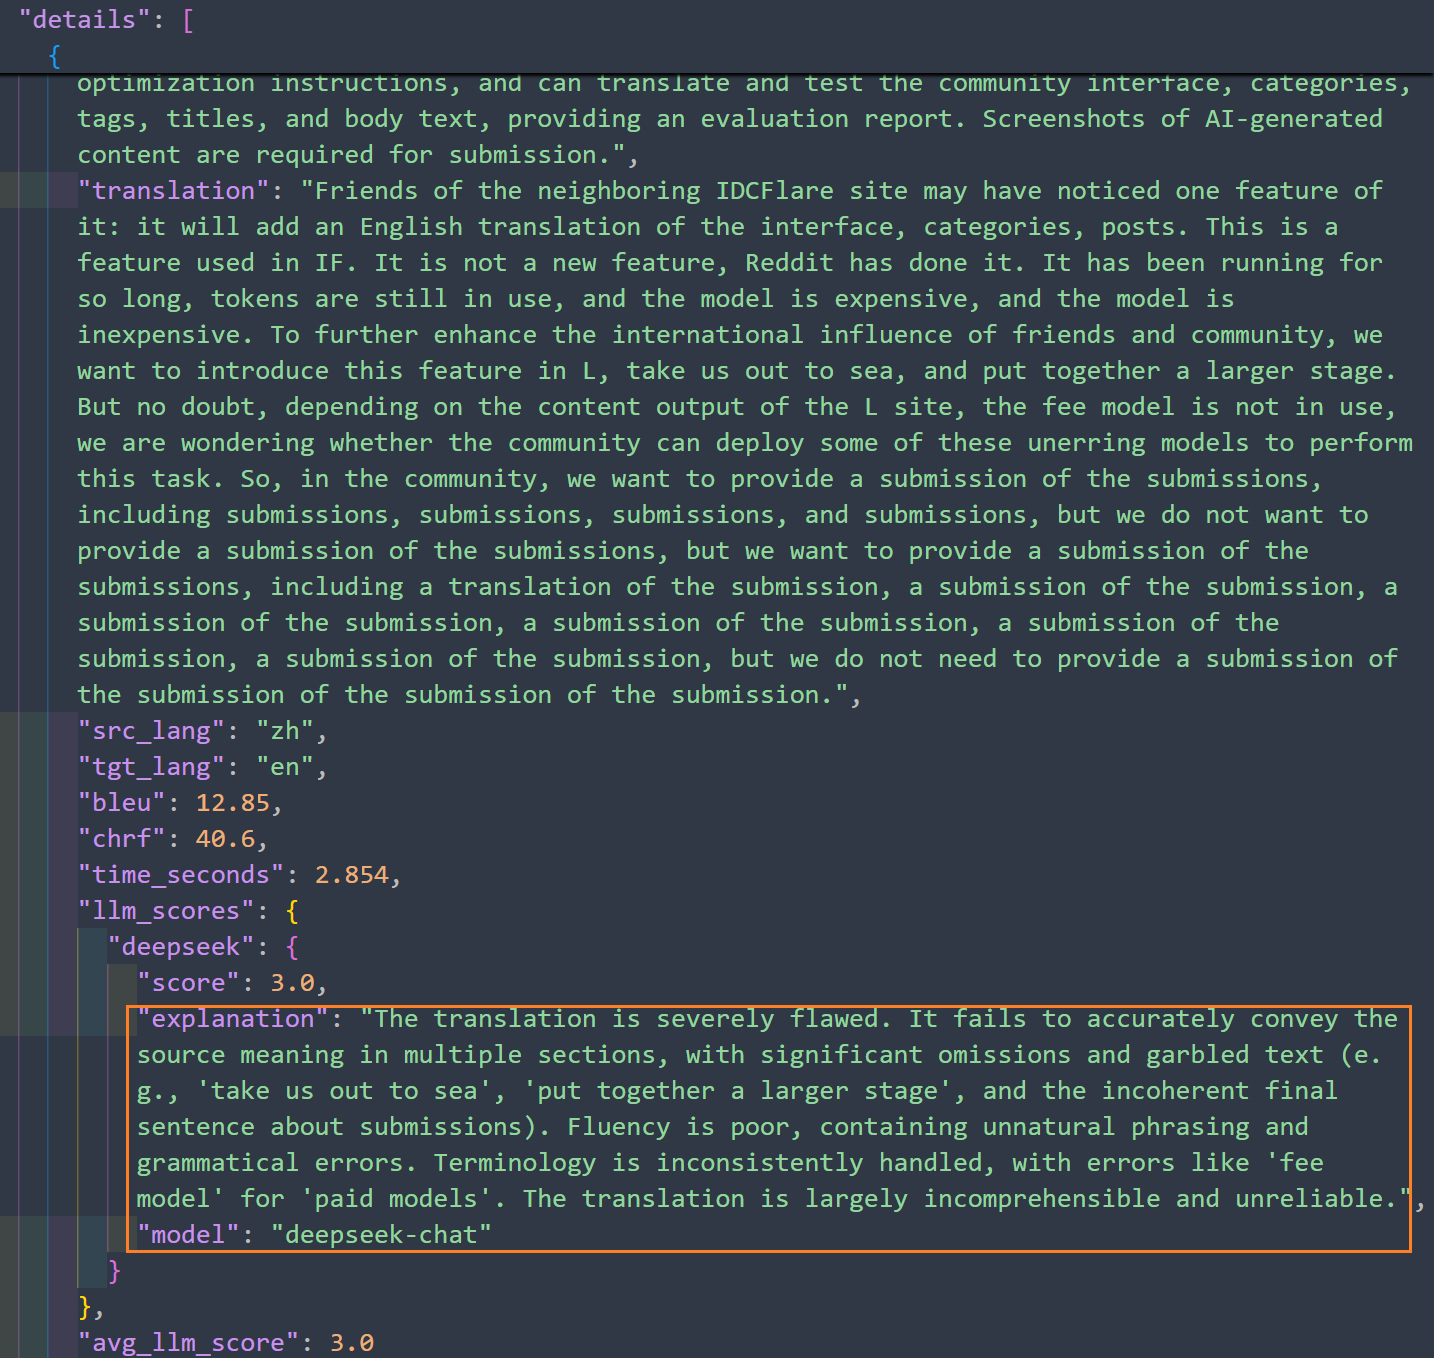Click the "zh" source language value
The height and width of the screenshot is (1358, 1434).
click(285, 731)
